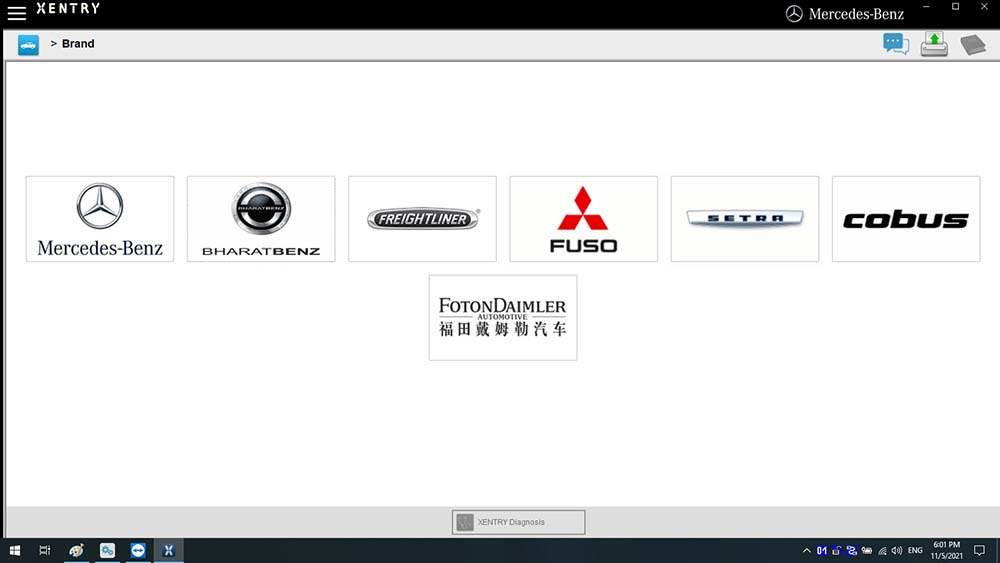Select the Mercedes-Benz brand tile
1000x563 pixels.
(x=100, y=219)
